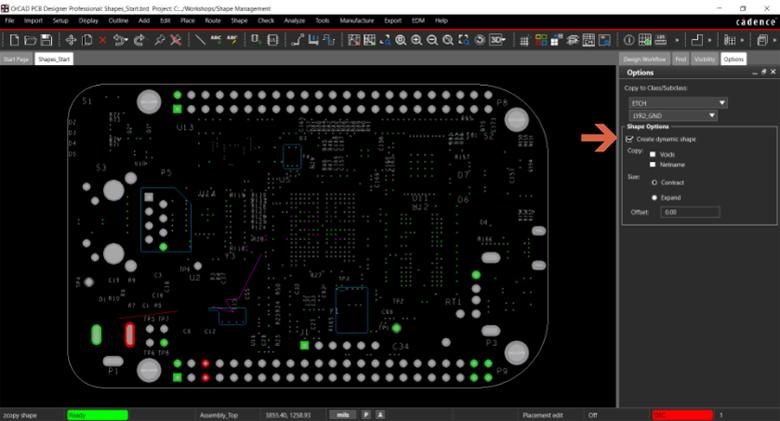Open the Analyze menu
Screen dimensions: 780x421
click(294, 21)
